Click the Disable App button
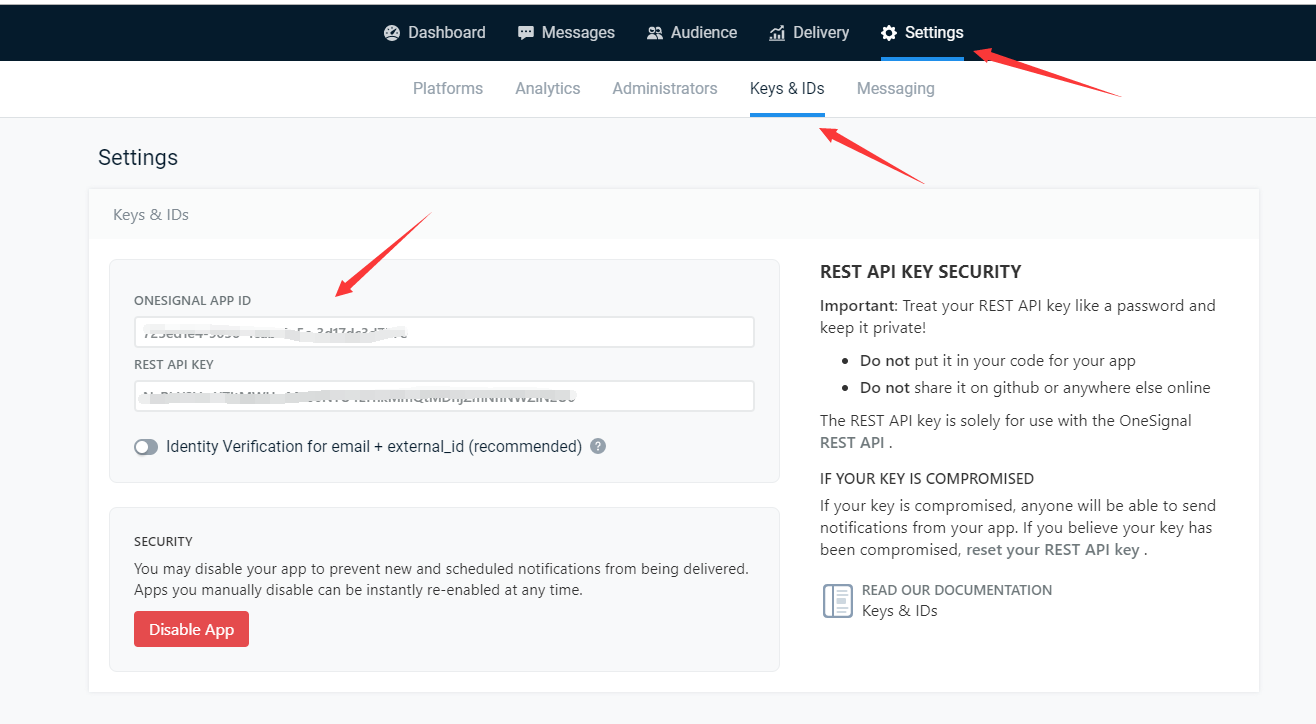 (191, 629)
